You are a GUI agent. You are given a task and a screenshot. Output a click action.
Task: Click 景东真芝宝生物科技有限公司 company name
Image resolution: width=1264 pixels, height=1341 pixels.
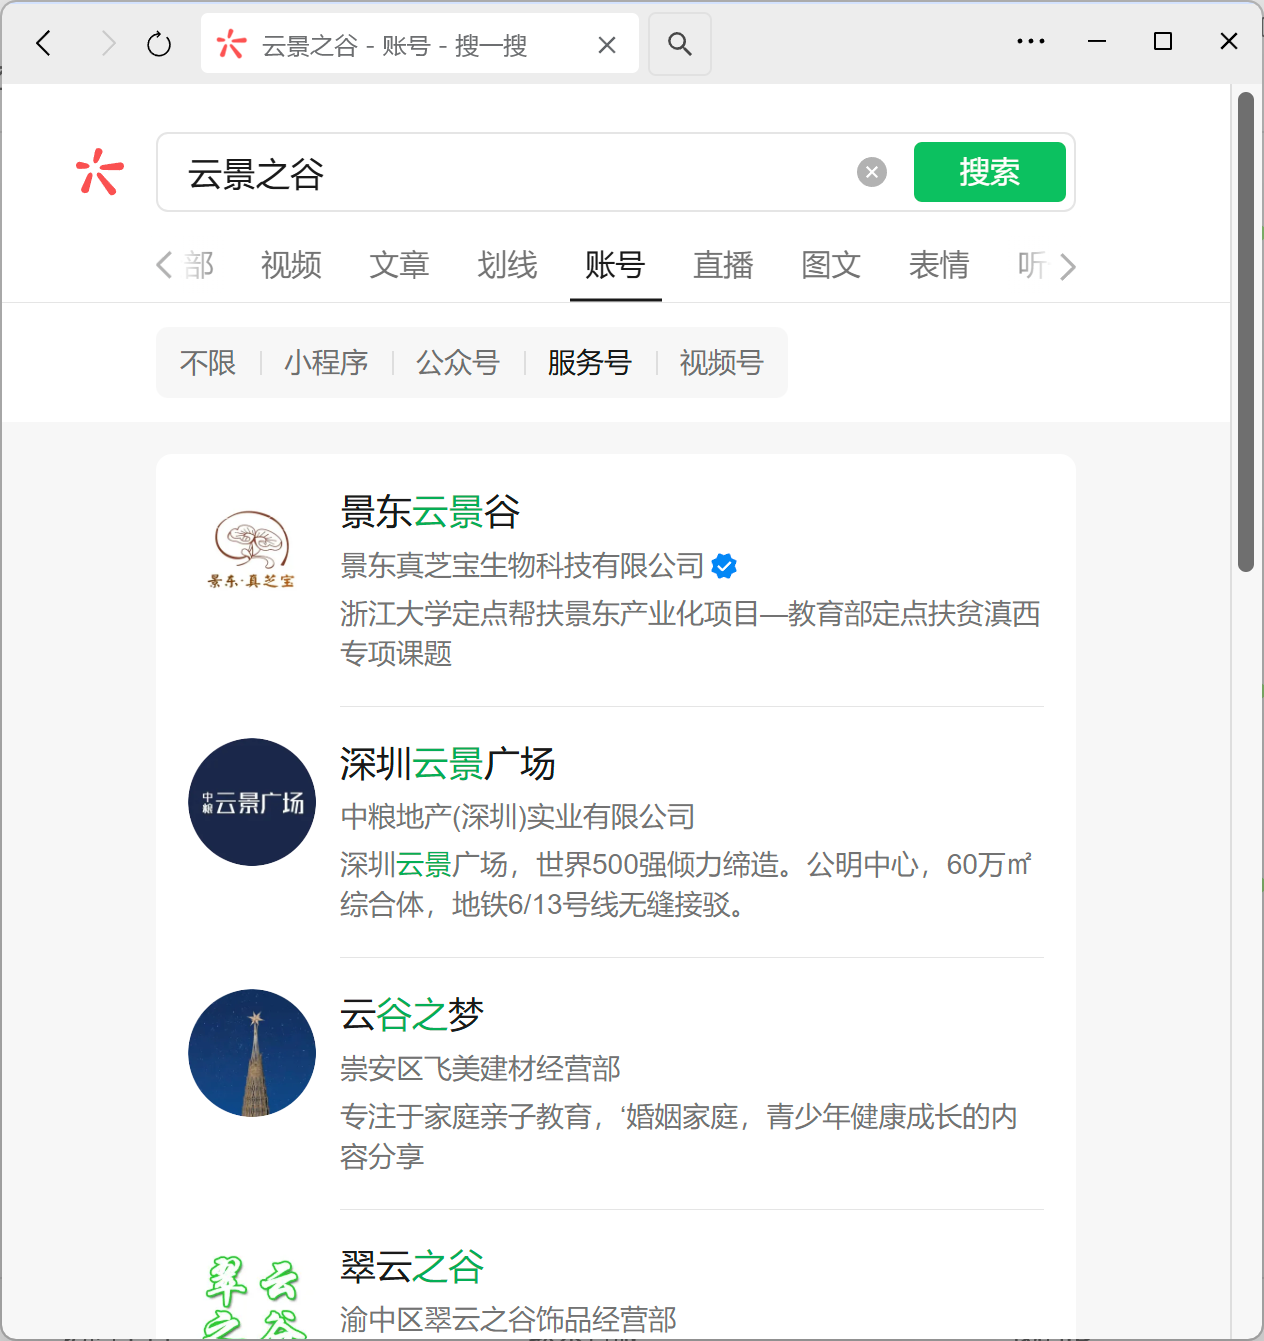coord(522,566)
